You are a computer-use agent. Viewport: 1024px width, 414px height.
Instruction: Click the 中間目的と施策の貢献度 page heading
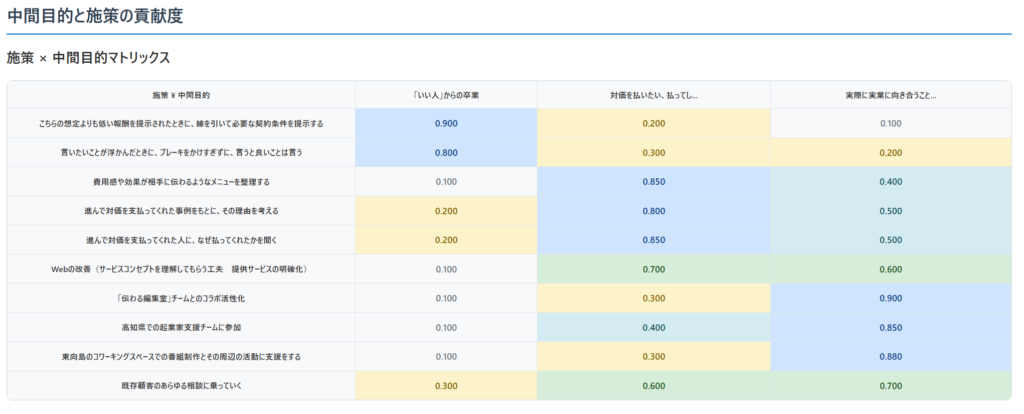pyautogui.click(x=95, y=17)
